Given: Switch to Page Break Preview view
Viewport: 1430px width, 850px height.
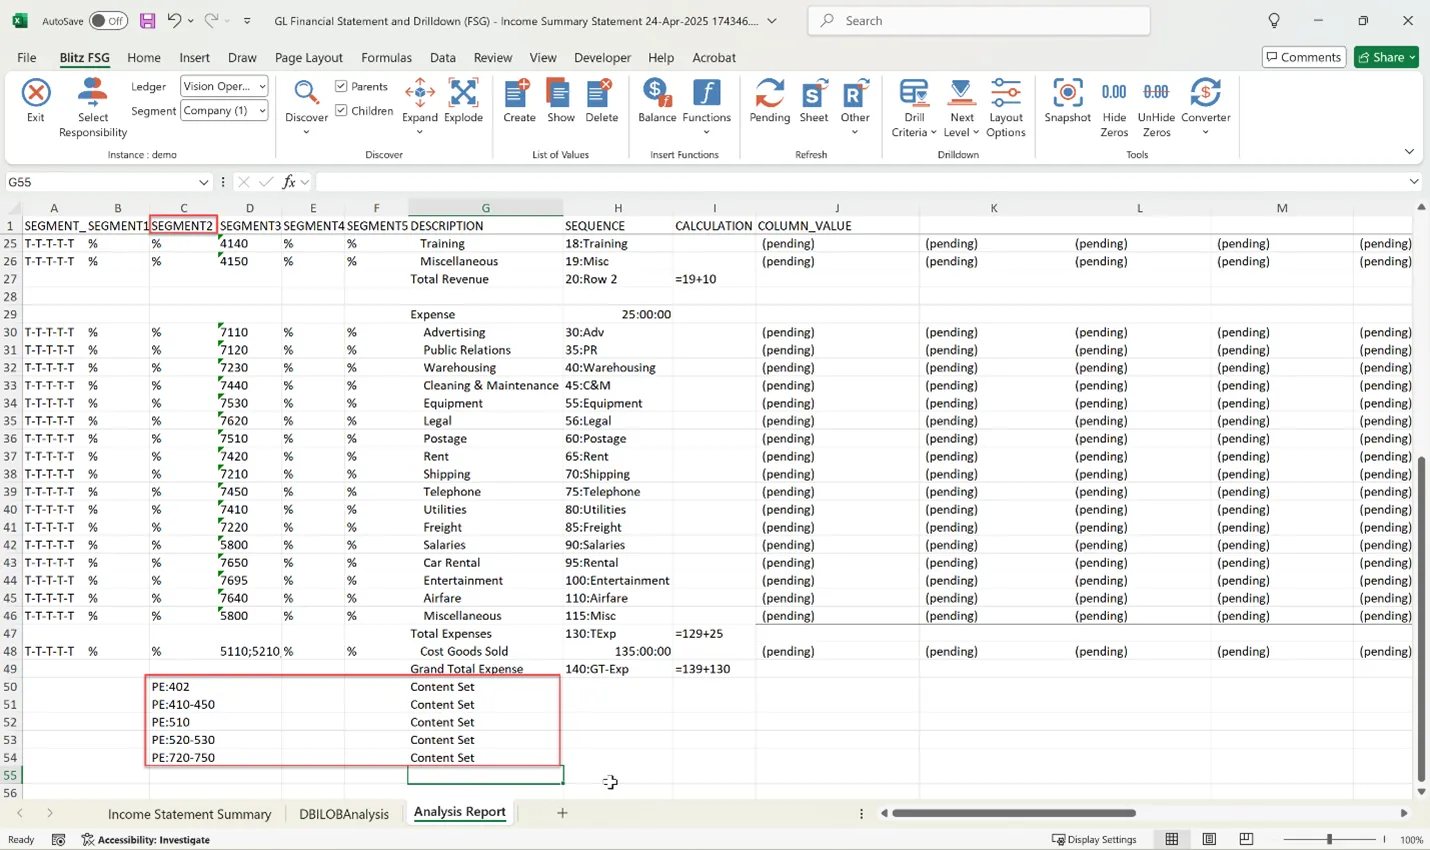Looking at the screenshot, I should coord(1246,839).
